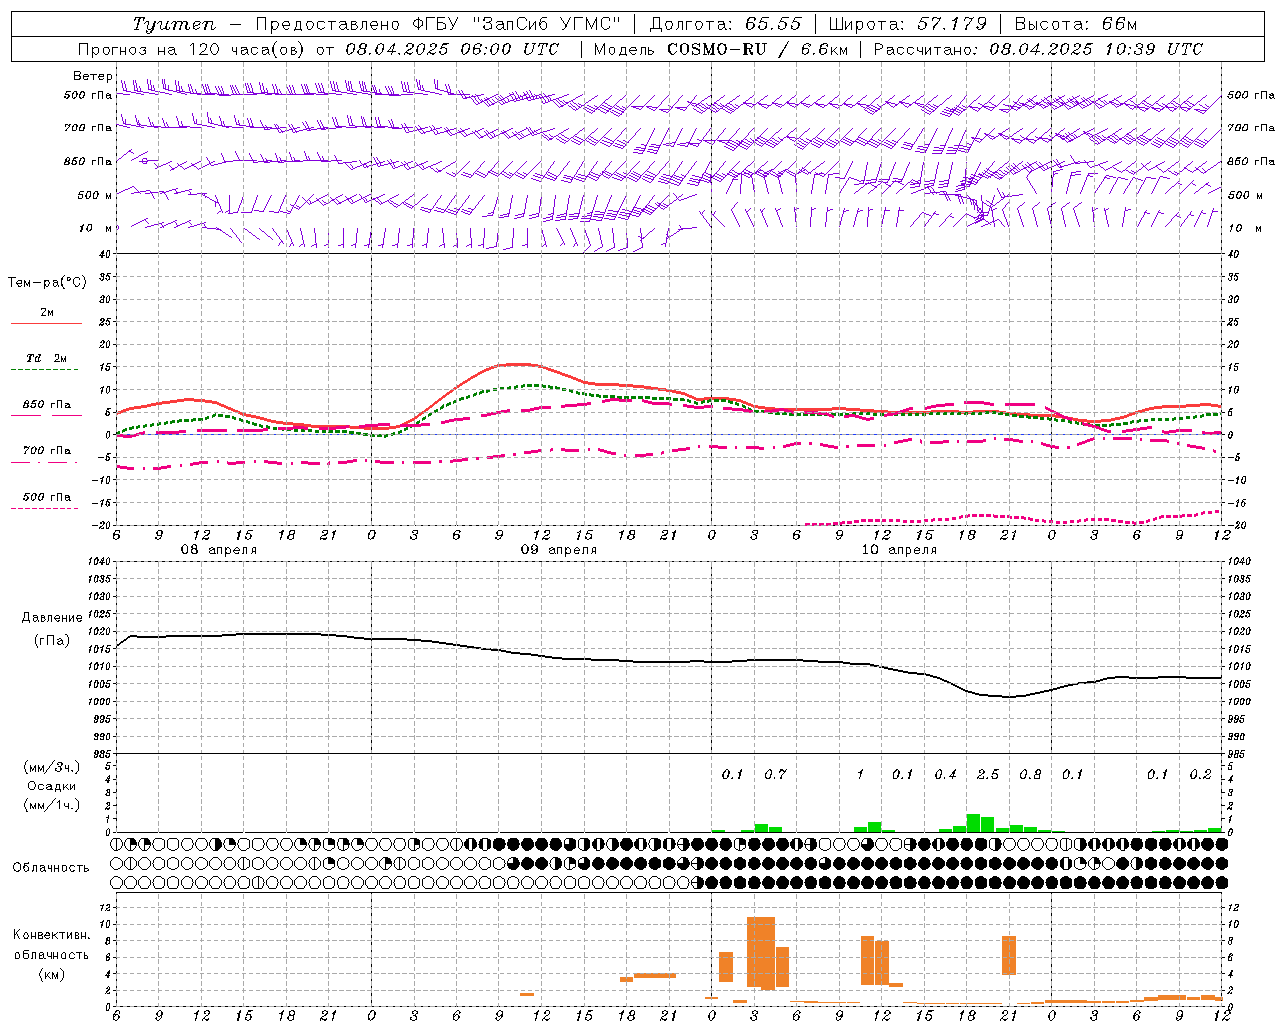Click the dashed green line sample under Td 2м
Image resolution: width=1280 pixels, height=1024 pixels.
coord(44,370)
